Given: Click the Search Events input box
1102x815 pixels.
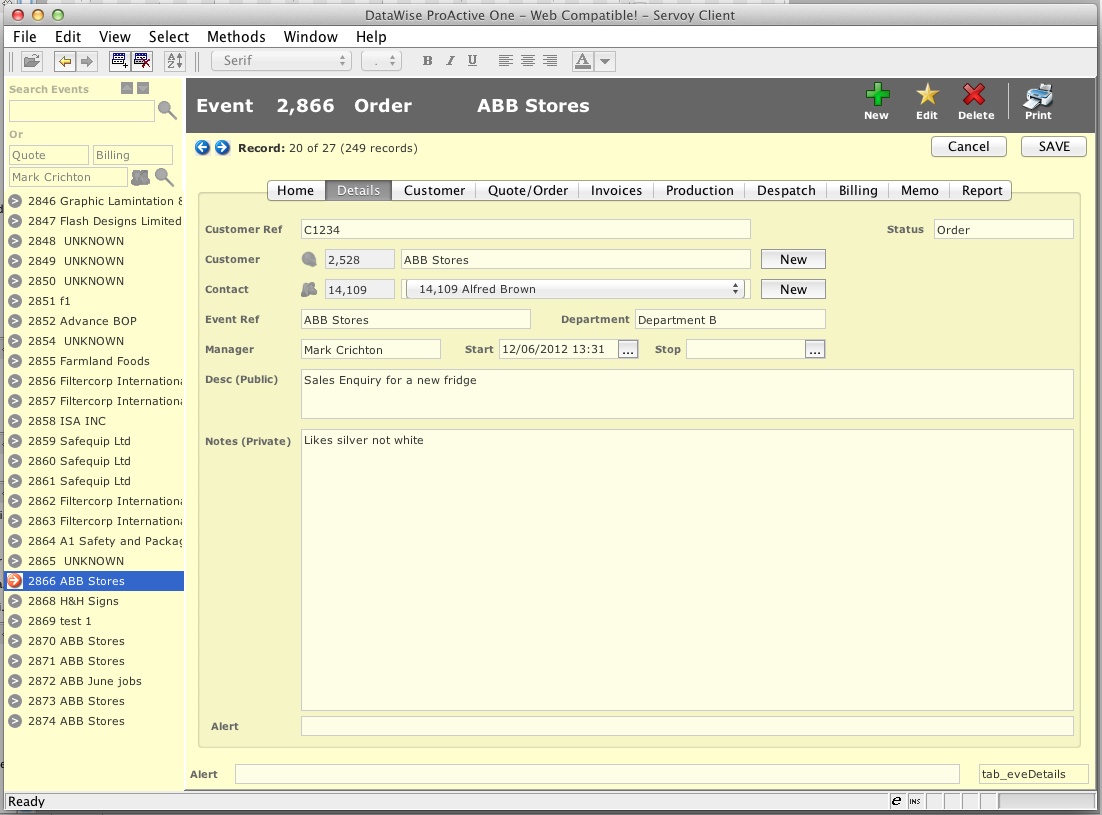Looking at the screenshot, I should click(x=82, y=110).
